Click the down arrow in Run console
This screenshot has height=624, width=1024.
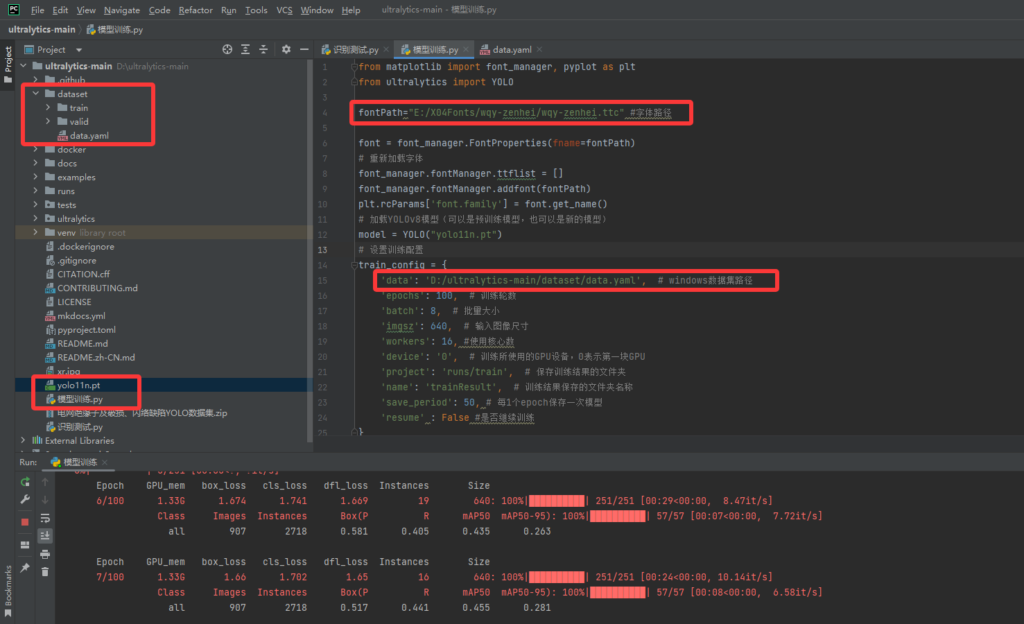(x=45, y=500)
